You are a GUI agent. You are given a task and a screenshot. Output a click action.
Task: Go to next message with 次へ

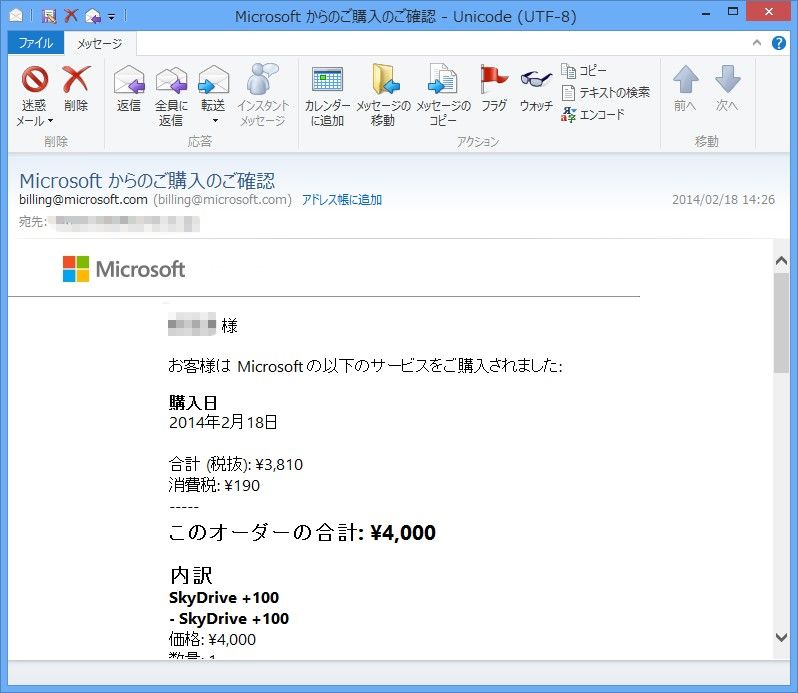727,88
